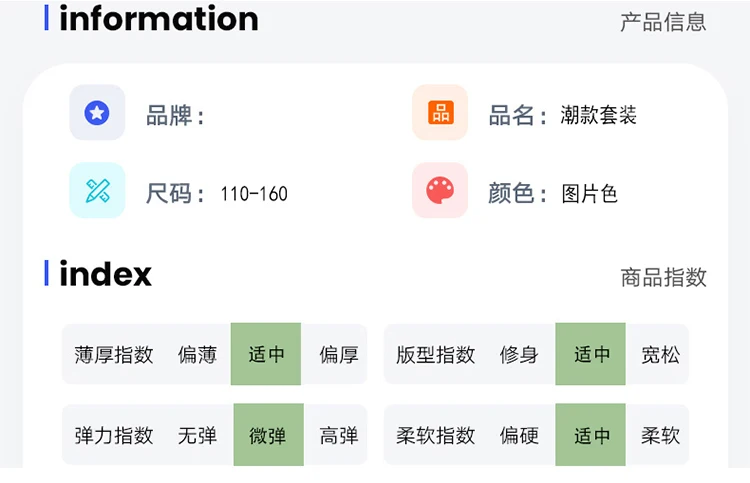The image size is (750, 483).
Task: Click the 商品指数 header label
Action: pyautogui.click(x=663, y=278)
